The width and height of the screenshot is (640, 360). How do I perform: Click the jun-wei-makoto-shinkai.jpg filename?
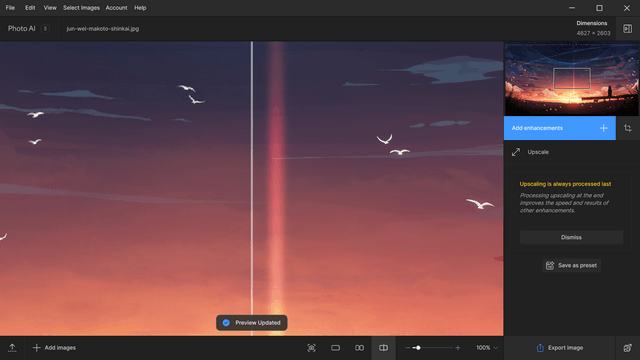102,29
